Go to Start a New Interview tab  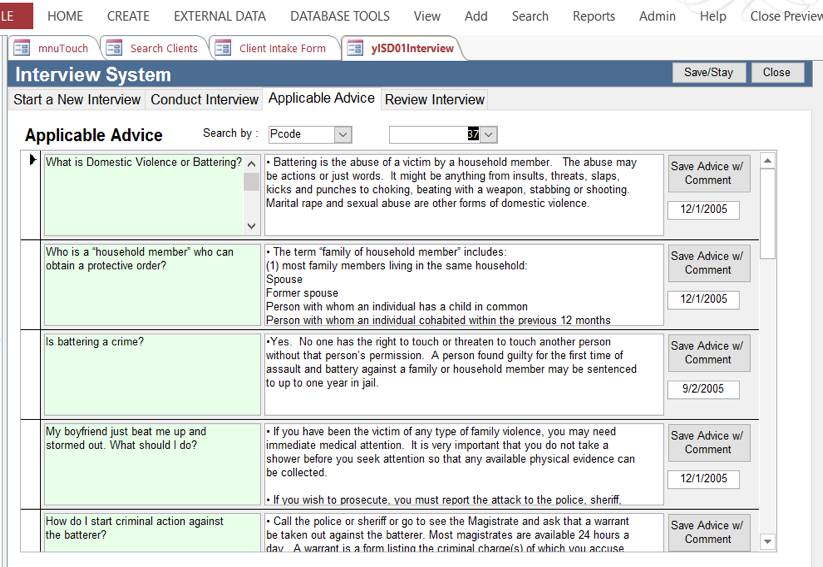(x=77, y=99)
